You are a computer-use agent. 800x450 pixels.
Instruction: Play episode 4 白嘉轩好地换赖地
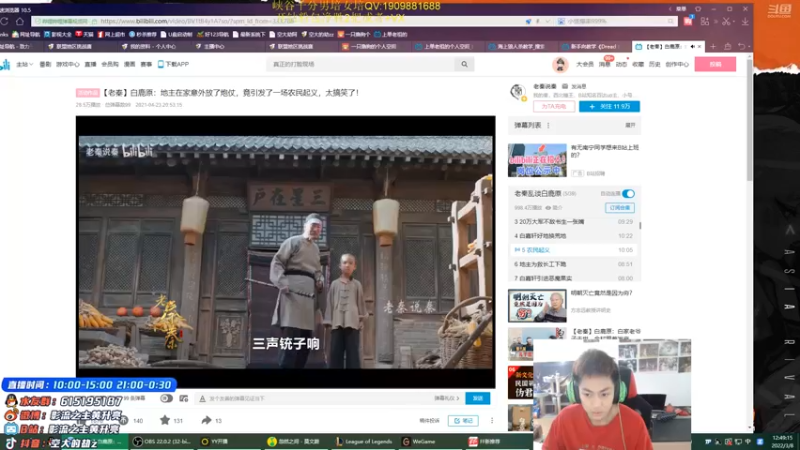(x=573, y=236)
